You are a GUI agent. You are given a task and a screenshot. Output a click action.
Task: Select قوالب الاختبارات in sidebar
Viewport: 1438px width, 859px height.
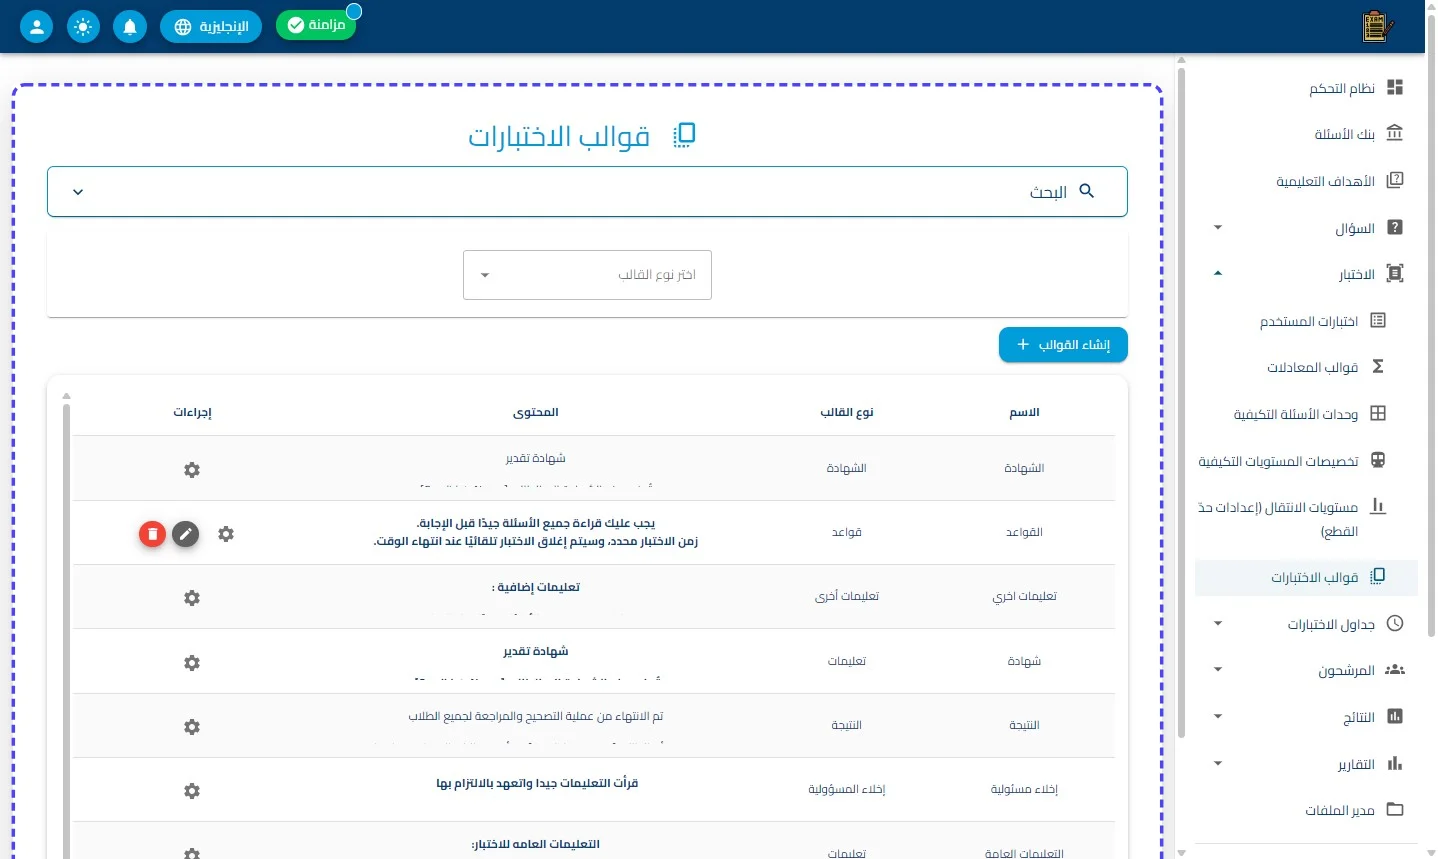pos(1306,577)
